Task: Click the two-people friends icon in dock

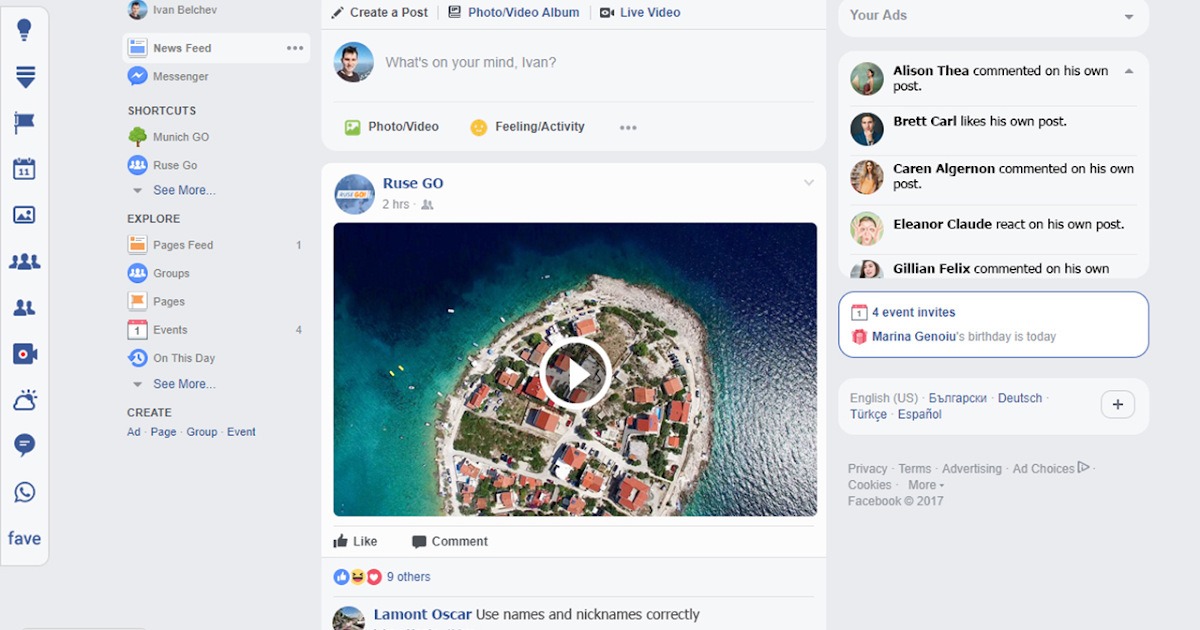Action: click(x=25, y=308)
